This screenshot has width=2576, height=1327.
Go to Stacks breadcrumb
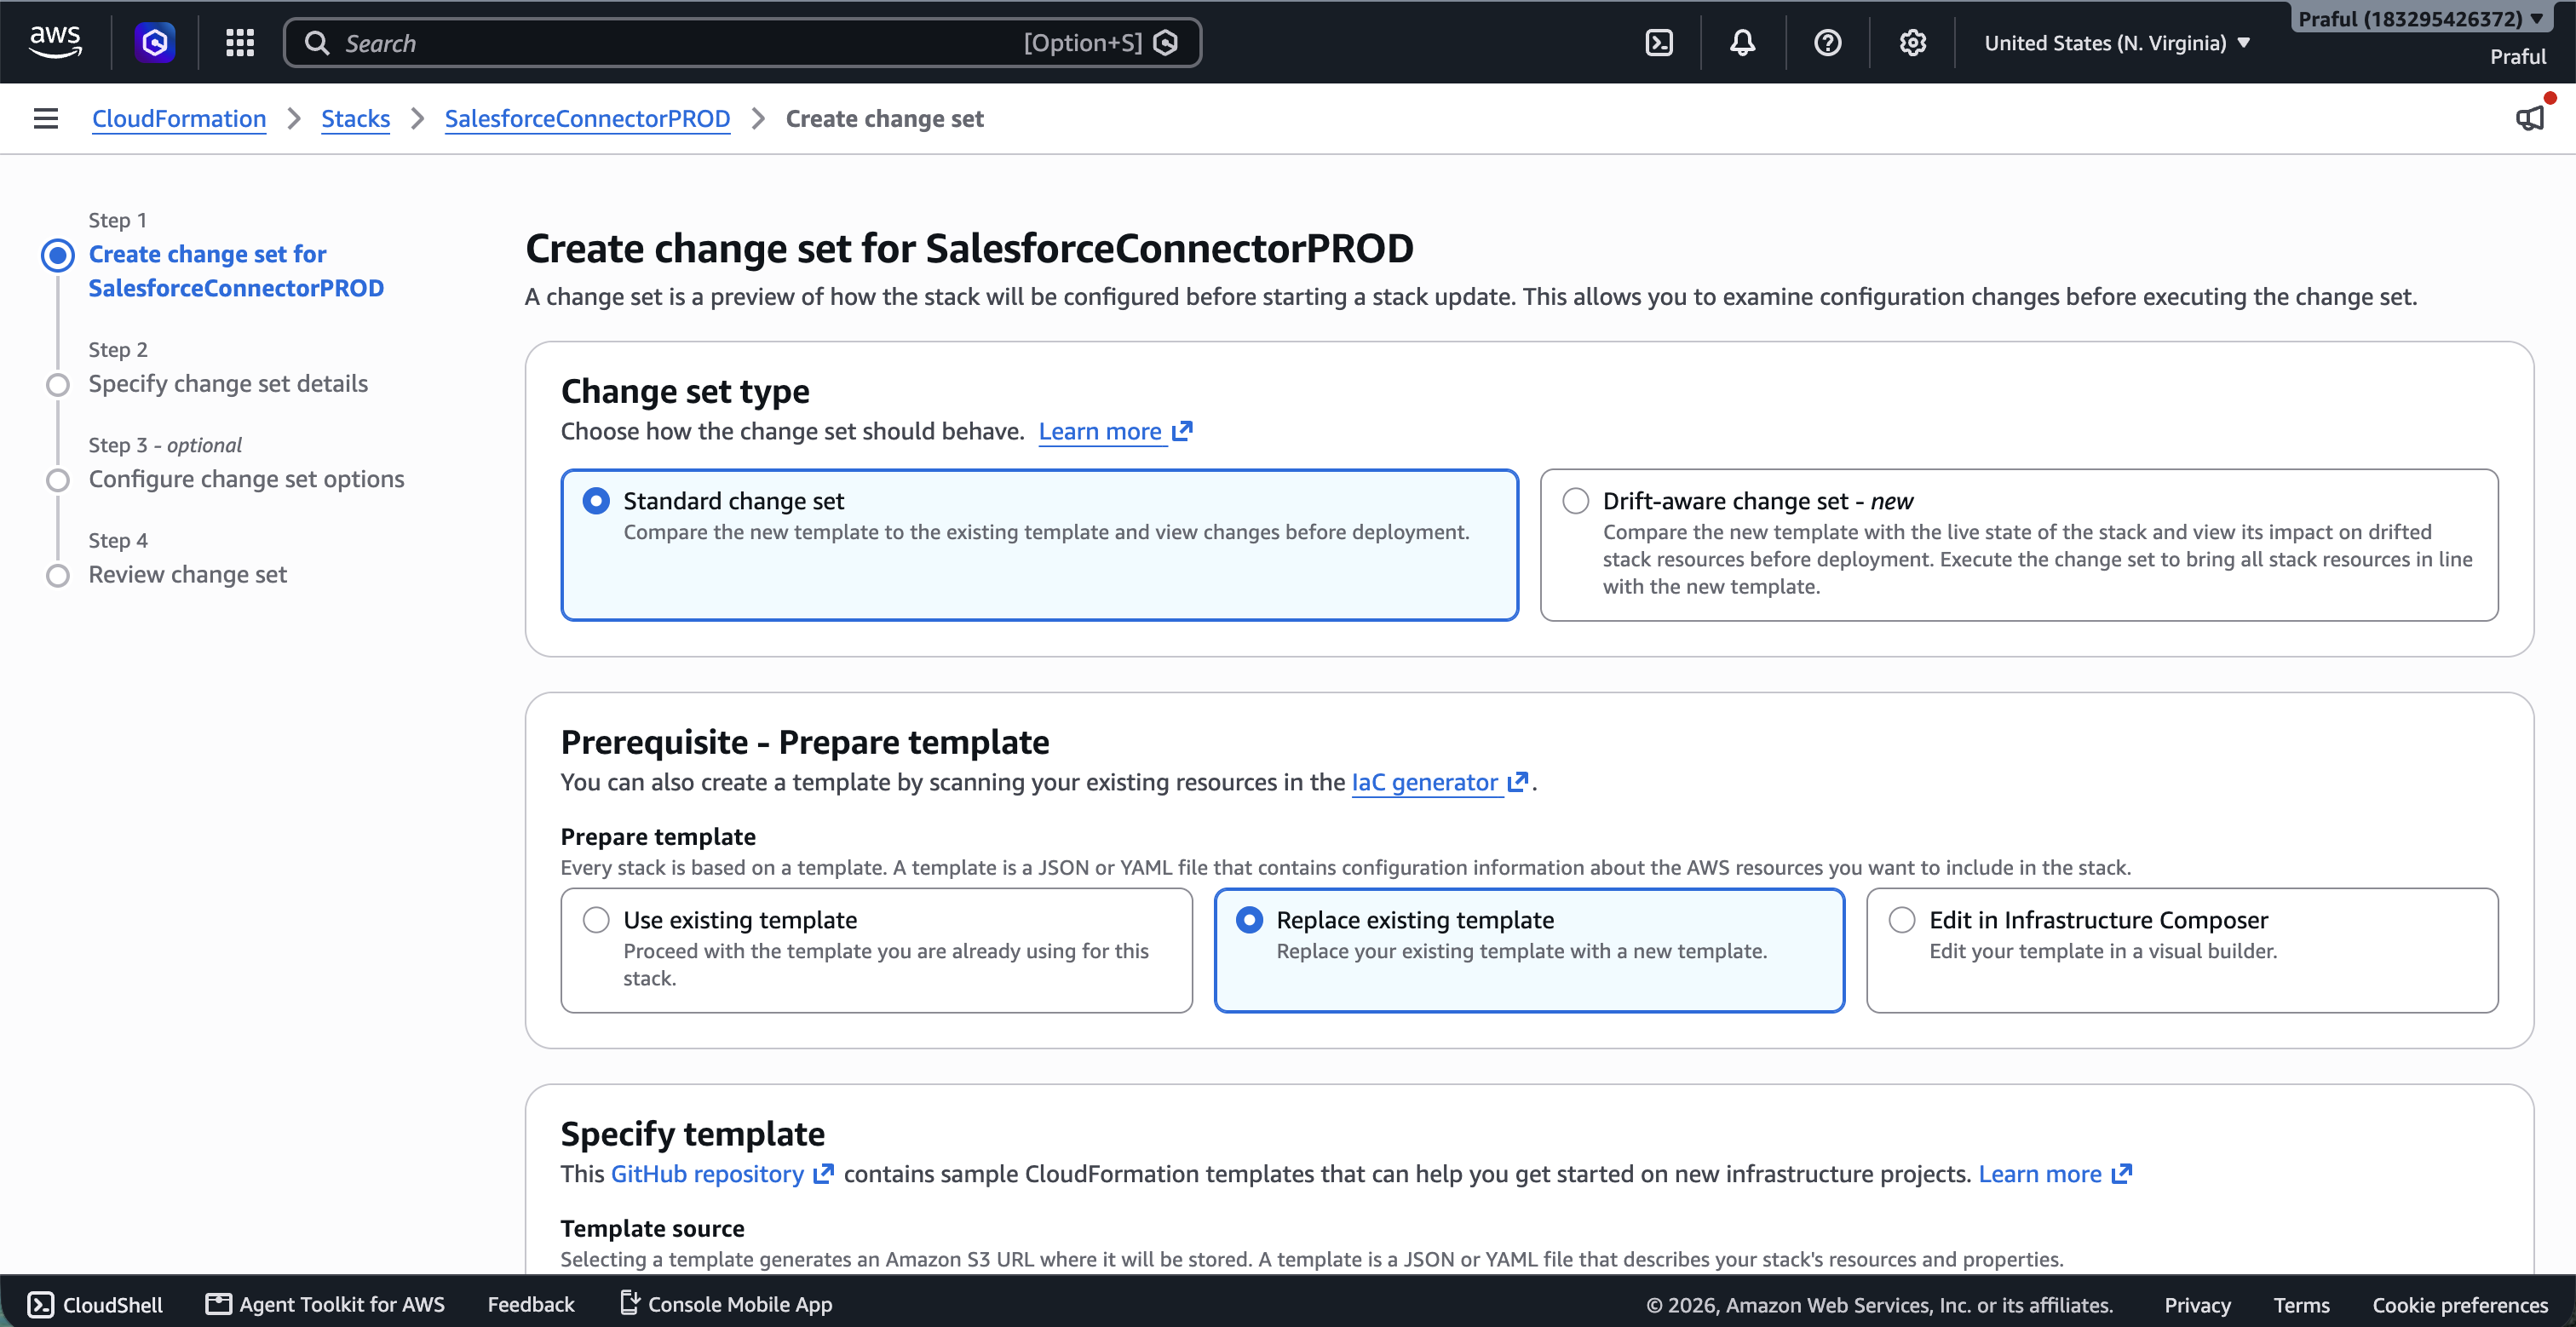pyautogui.click(x=355, y=118)
